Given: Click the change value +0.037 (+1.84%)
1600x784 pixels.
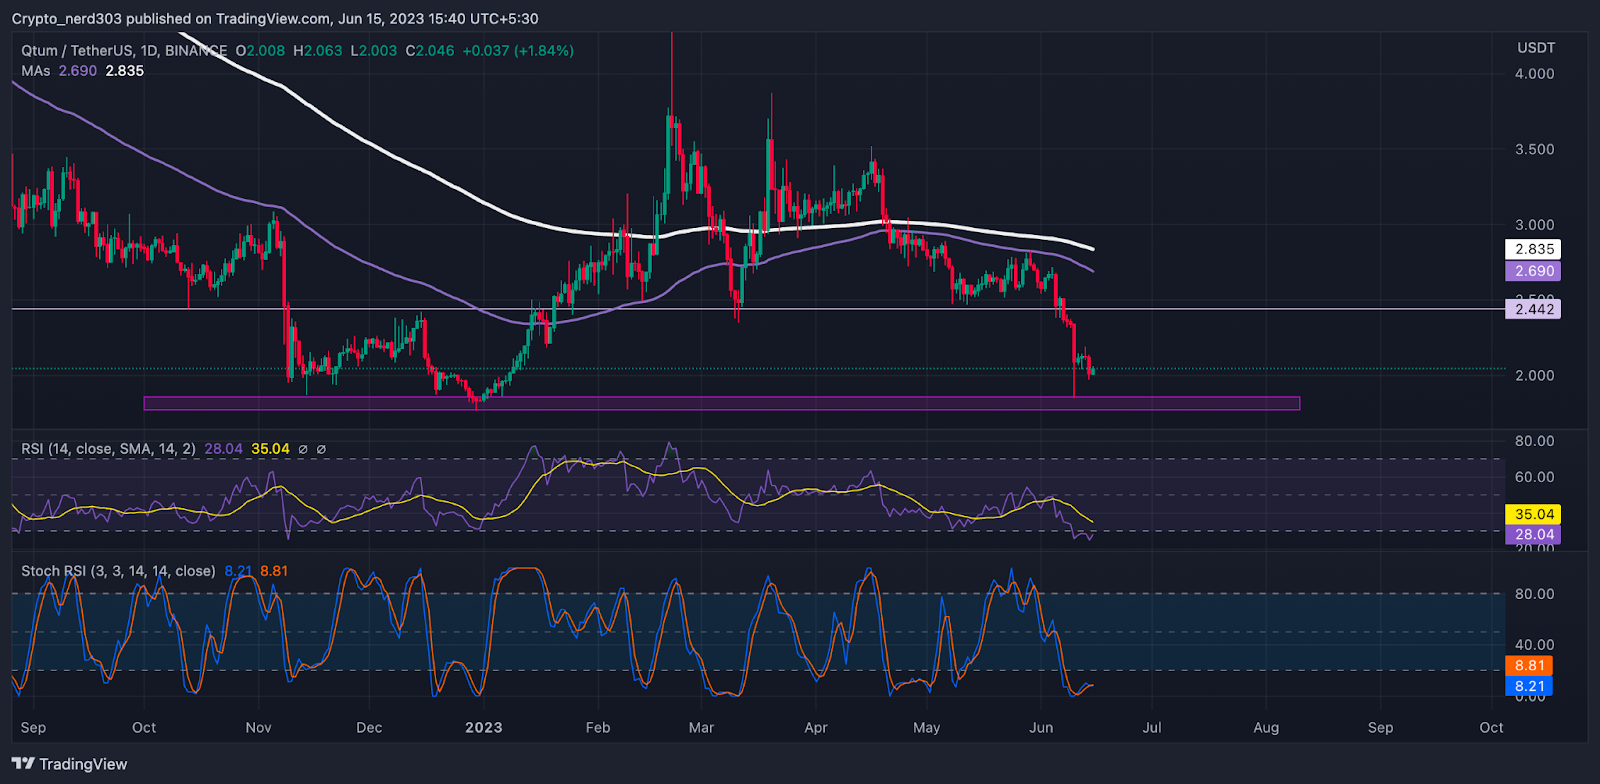Looking at the screenshot, I should 518,50.
